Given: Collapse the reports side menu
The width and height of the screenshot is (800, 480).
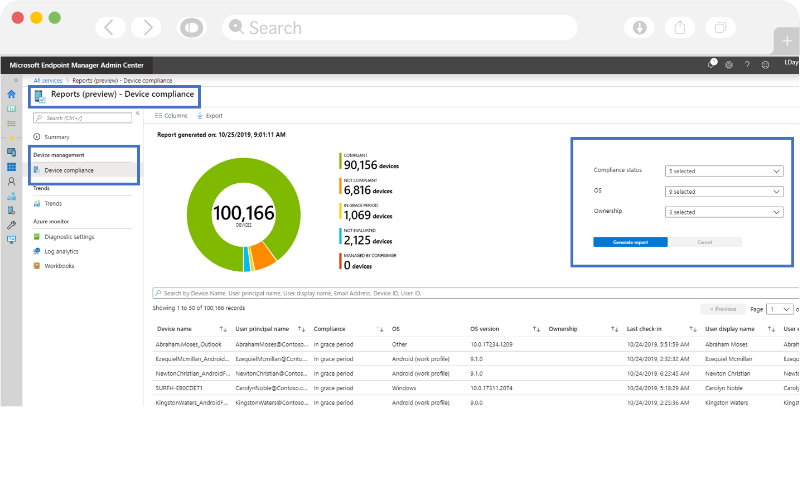Looking at the screenshot, I should pyautogui.click(x=138, y=114).
